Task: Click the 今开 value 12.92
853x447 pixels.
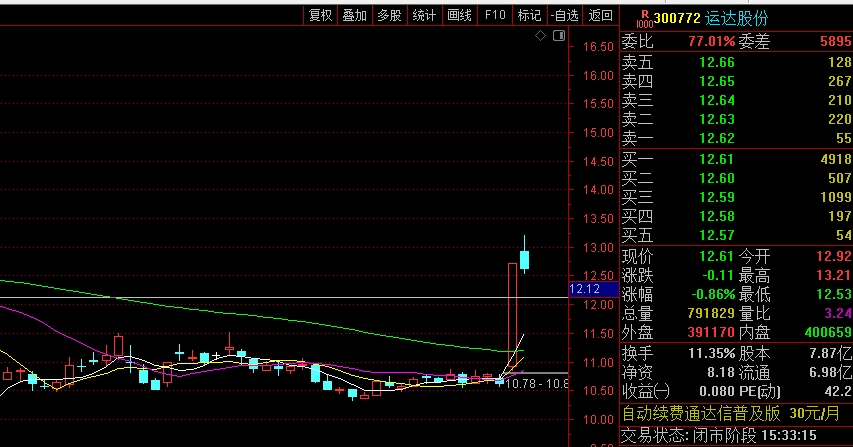Action: pos(834,256)
